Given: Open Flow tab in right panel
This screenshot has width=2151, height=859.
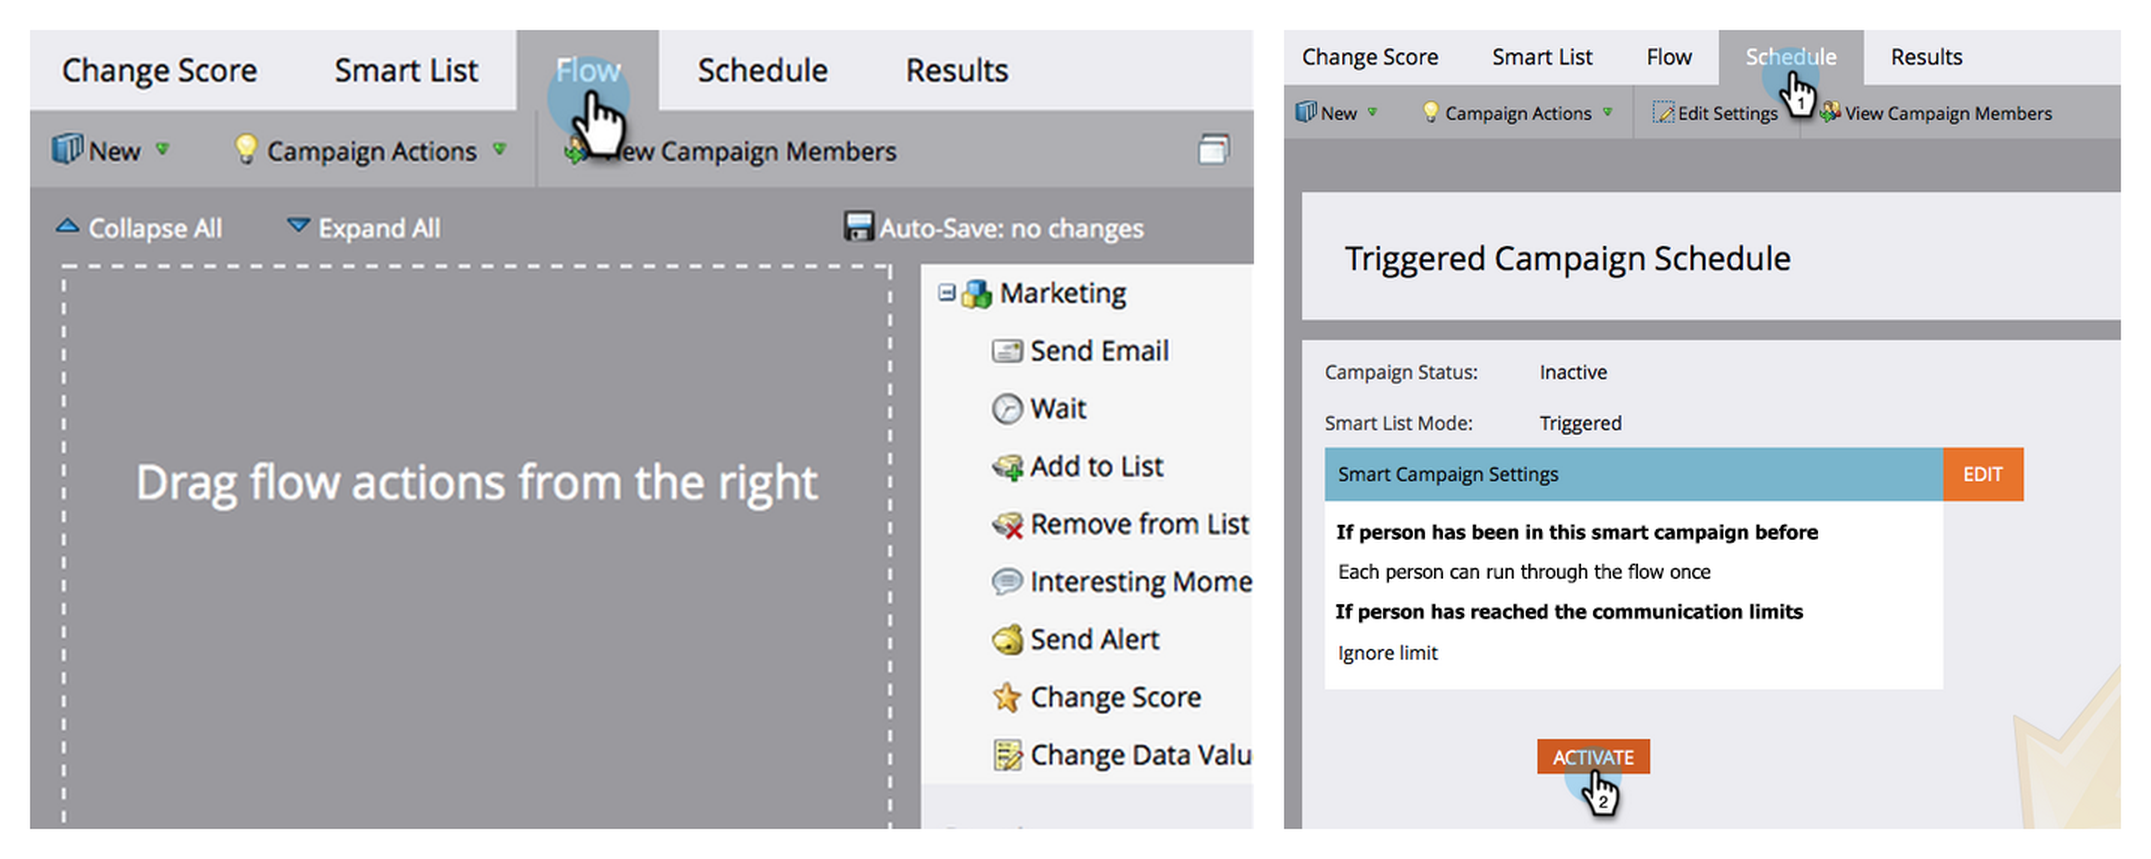Looking at the screenshot, I should [1669, 57].
